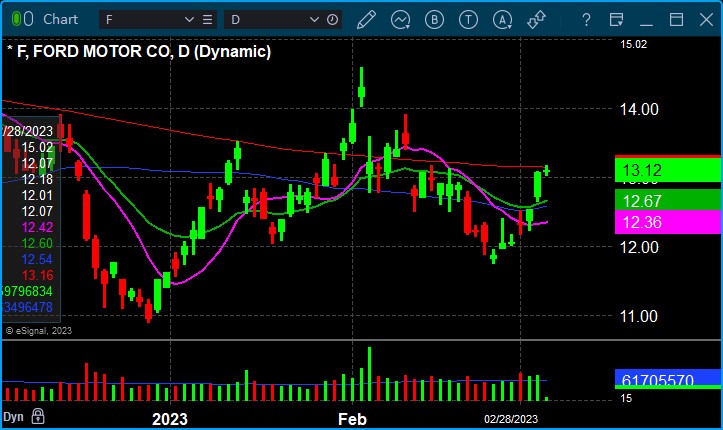Open the time template clock icon
Screen dimensions: 723x430
[332, 19]
